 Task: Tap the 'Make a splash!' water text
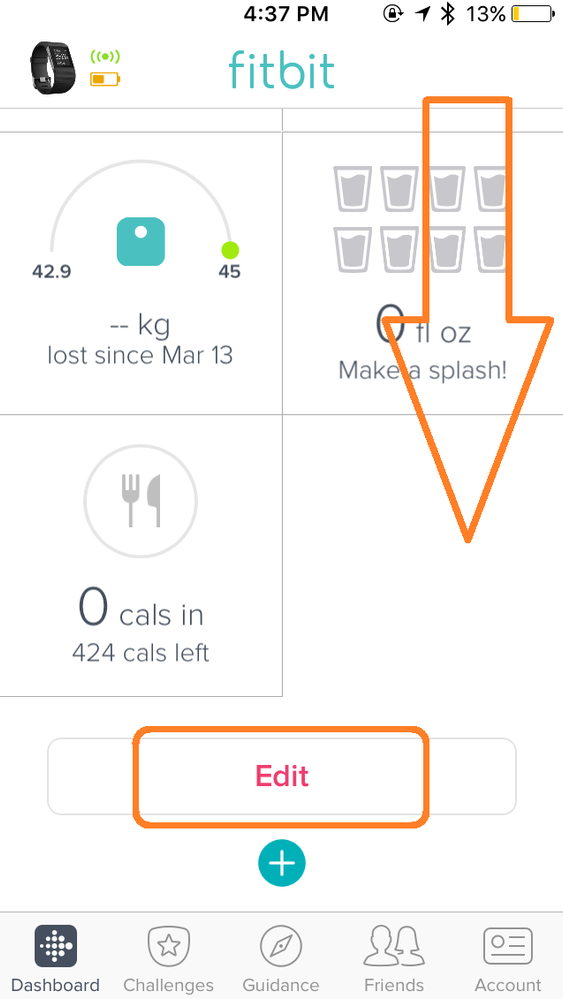point(423,370)
